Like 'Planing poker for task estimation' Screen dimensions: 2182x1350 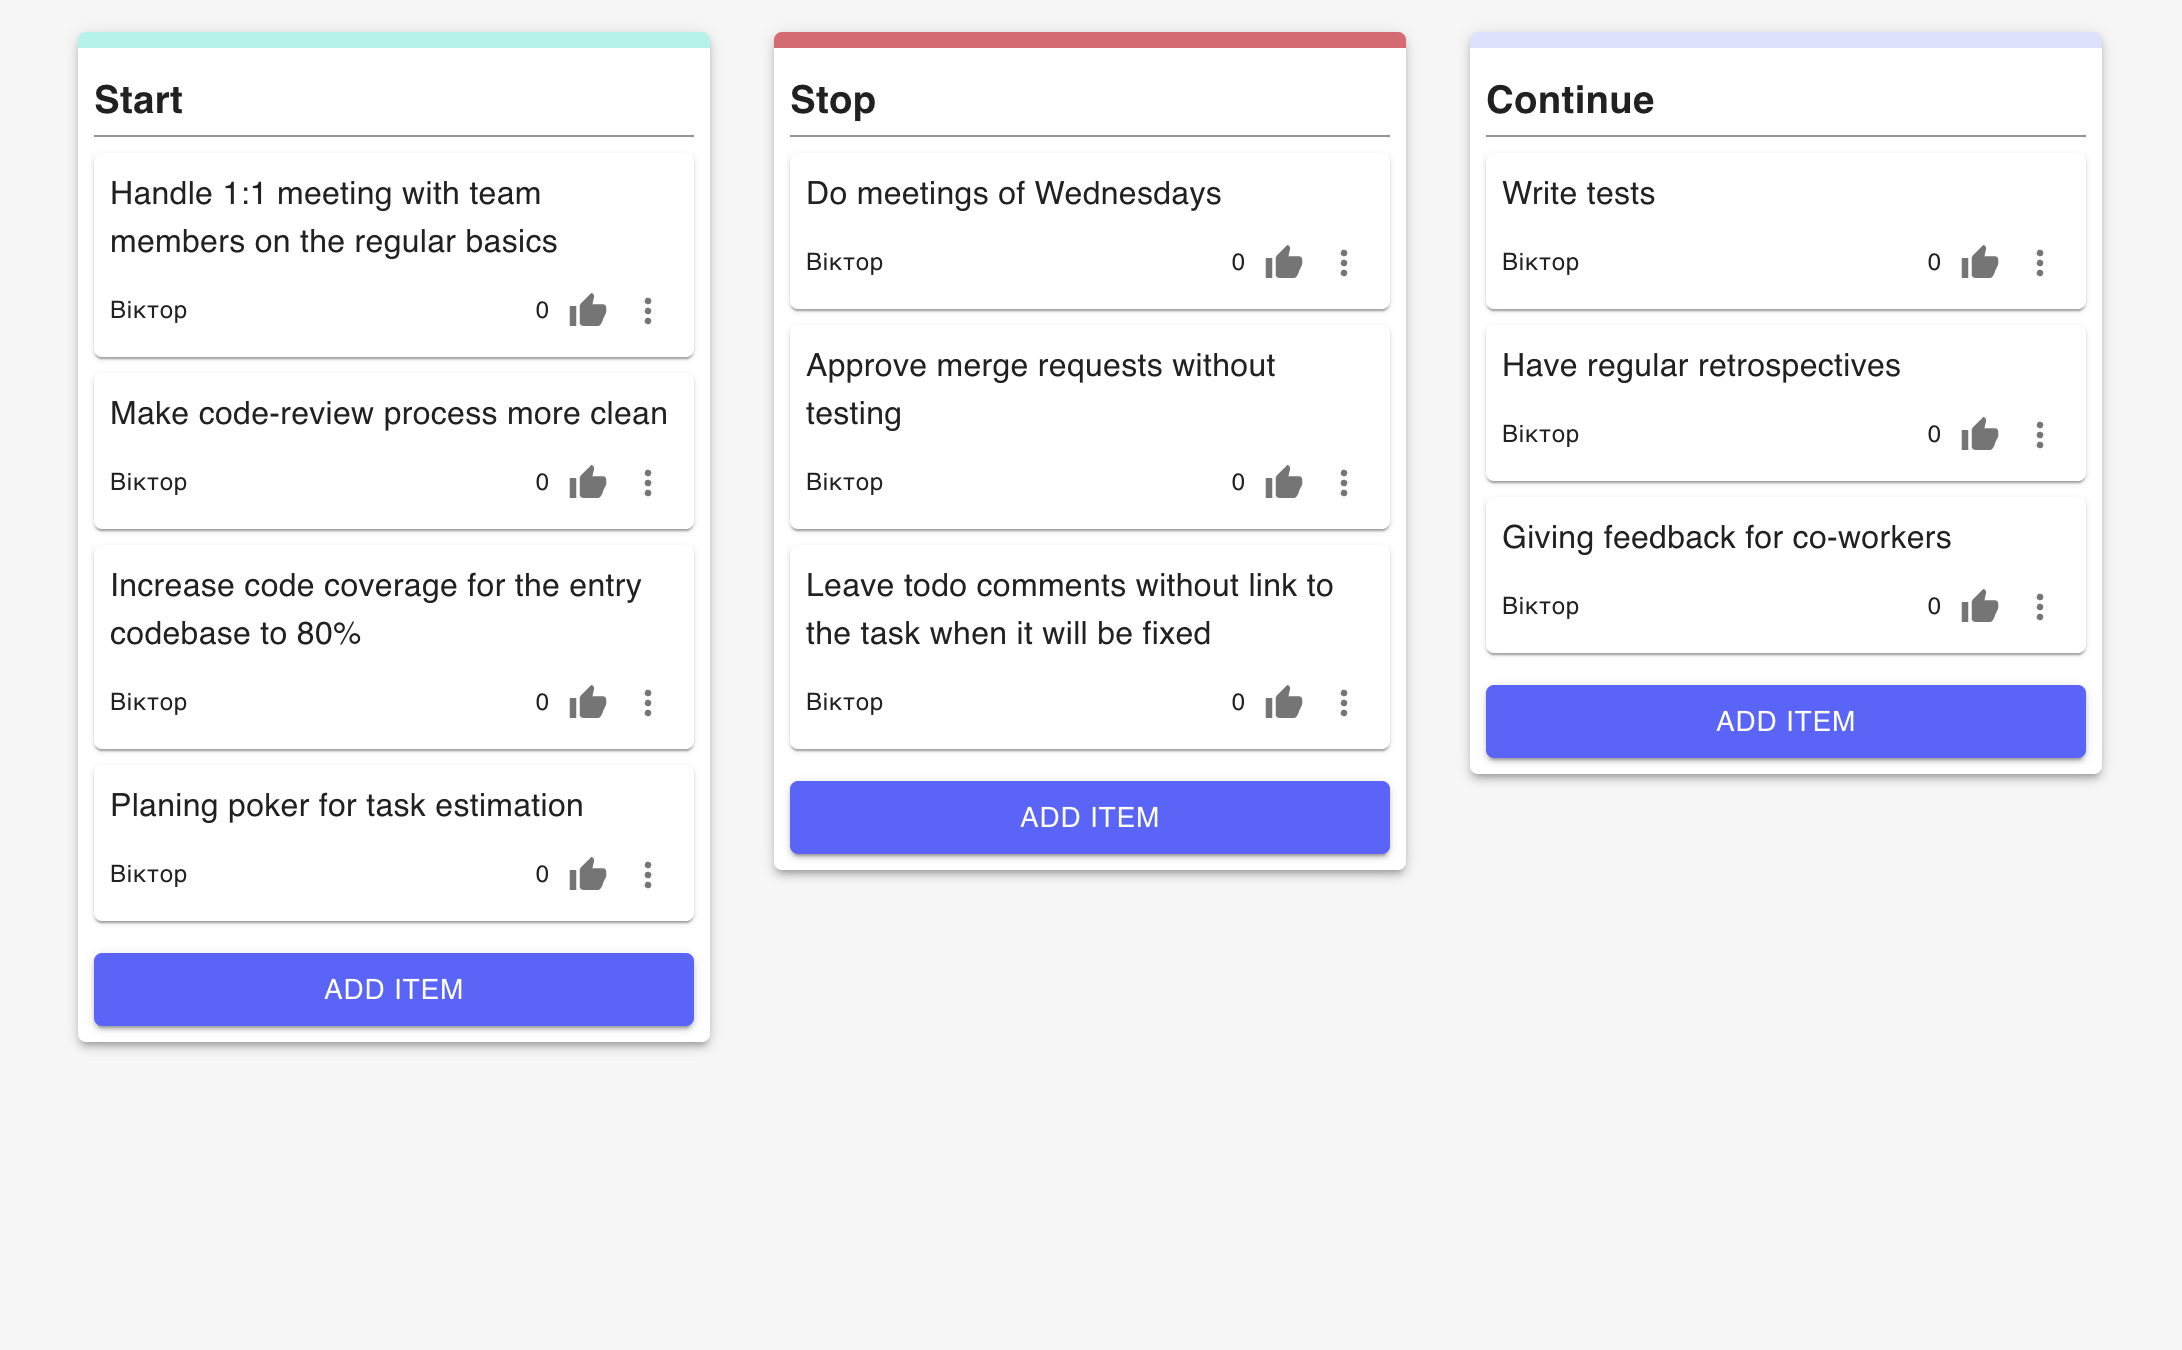[x=588, y=875]
